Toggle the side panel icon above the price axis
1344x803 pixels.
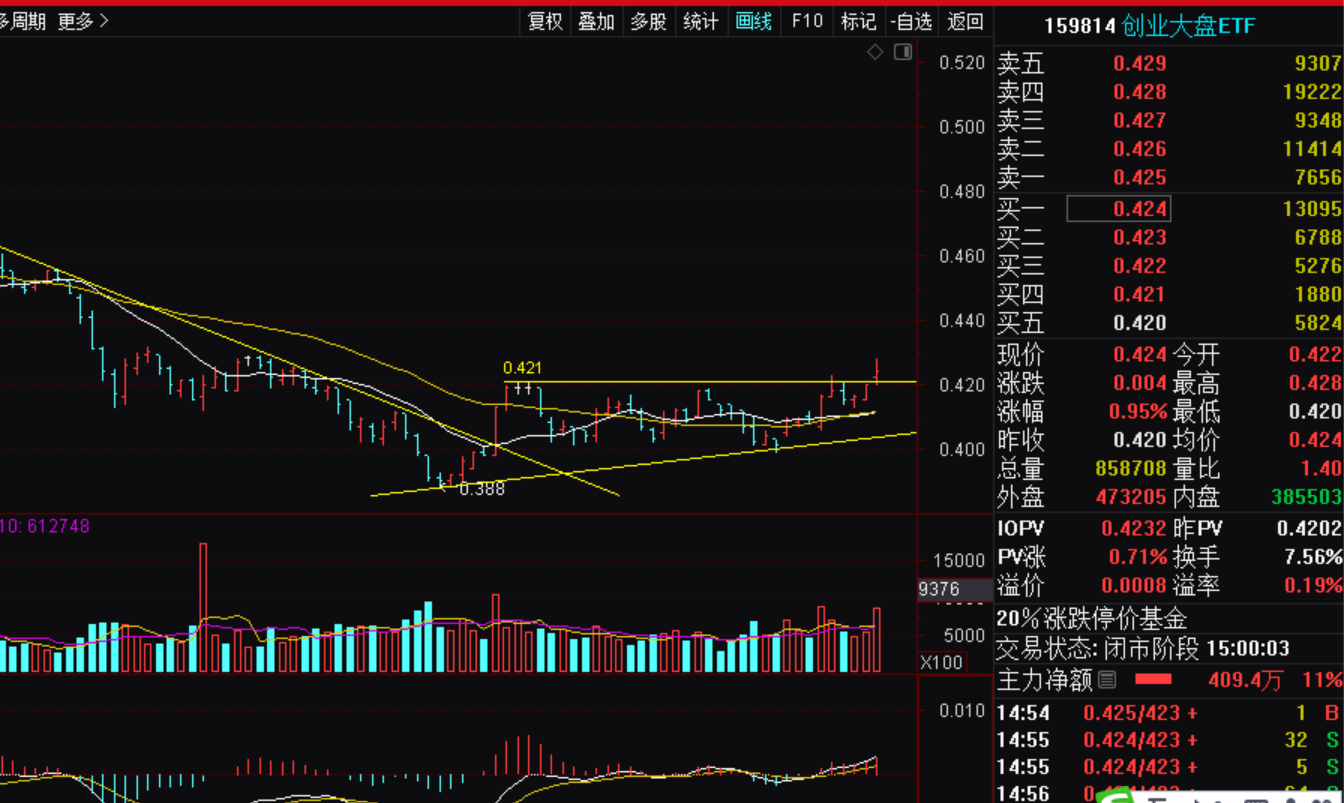click(903, 52)
